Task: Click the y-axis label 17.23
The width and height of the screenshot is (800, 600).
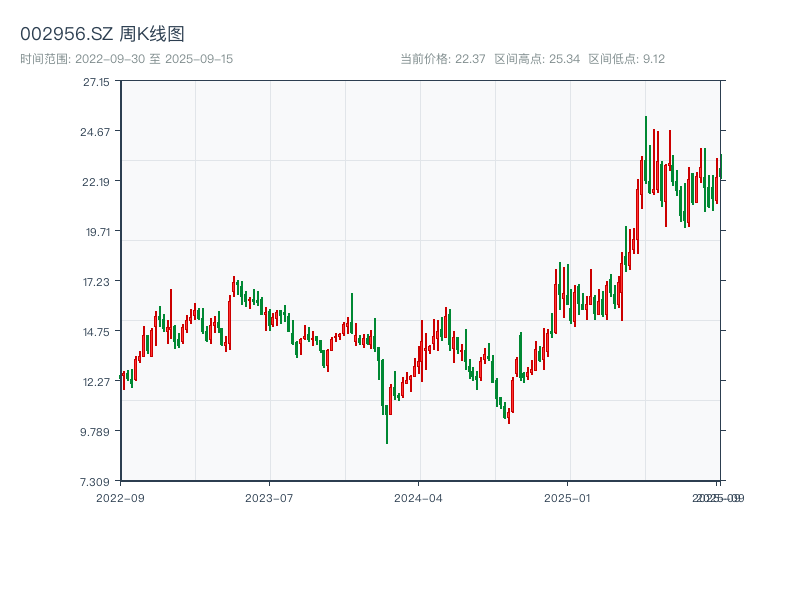Action: [96, 282]
